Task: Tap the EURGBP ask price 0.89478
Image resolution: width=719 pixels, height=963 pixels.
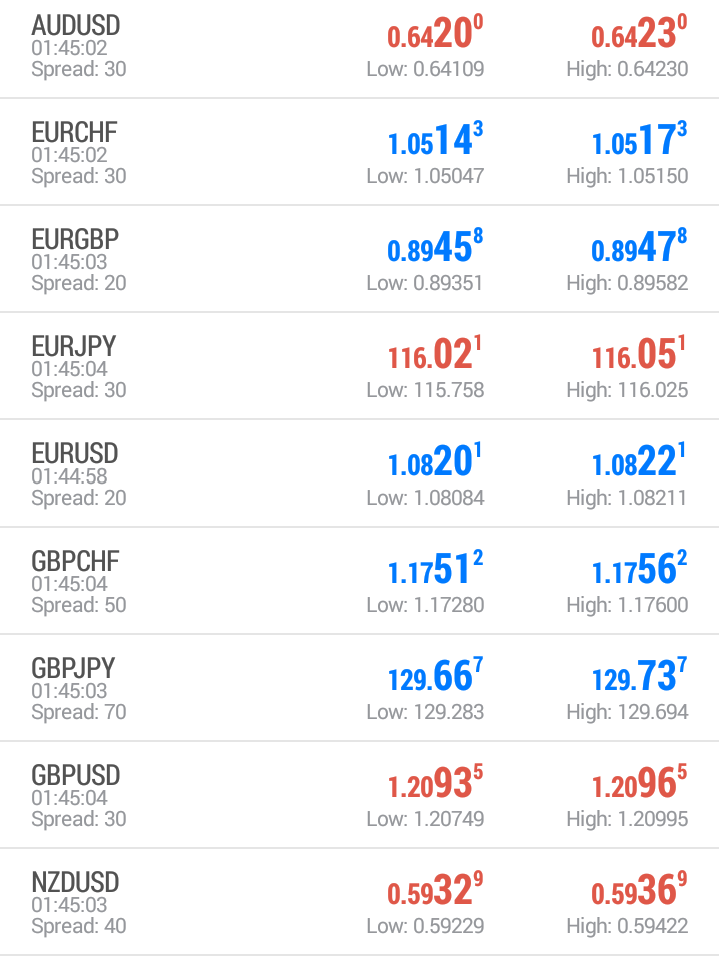Action: pos(639,247)
